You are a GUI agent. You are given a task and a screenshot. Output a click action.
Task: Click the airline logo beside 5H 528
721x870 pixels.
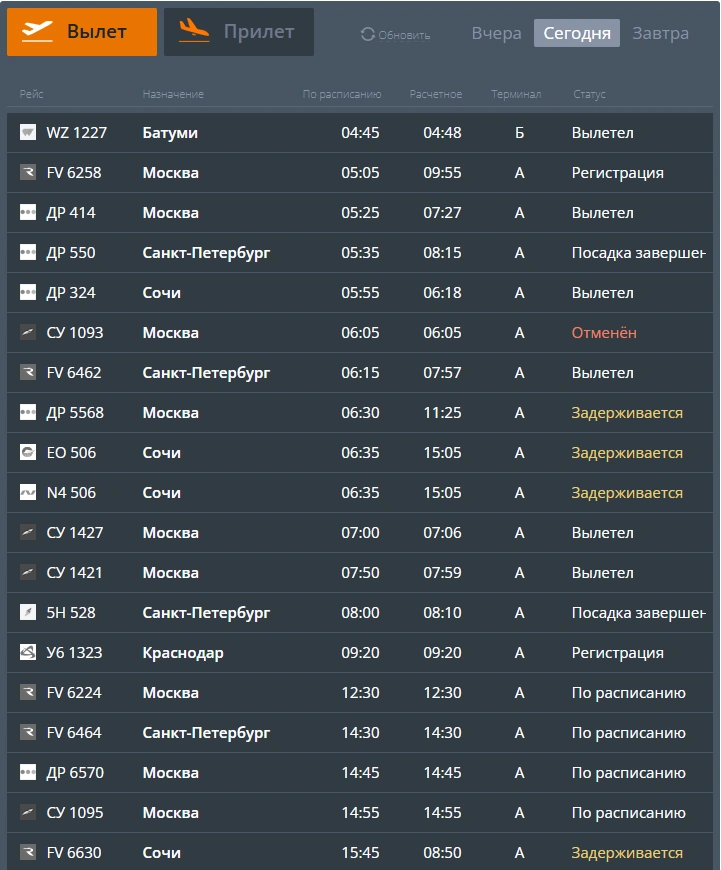28,612
